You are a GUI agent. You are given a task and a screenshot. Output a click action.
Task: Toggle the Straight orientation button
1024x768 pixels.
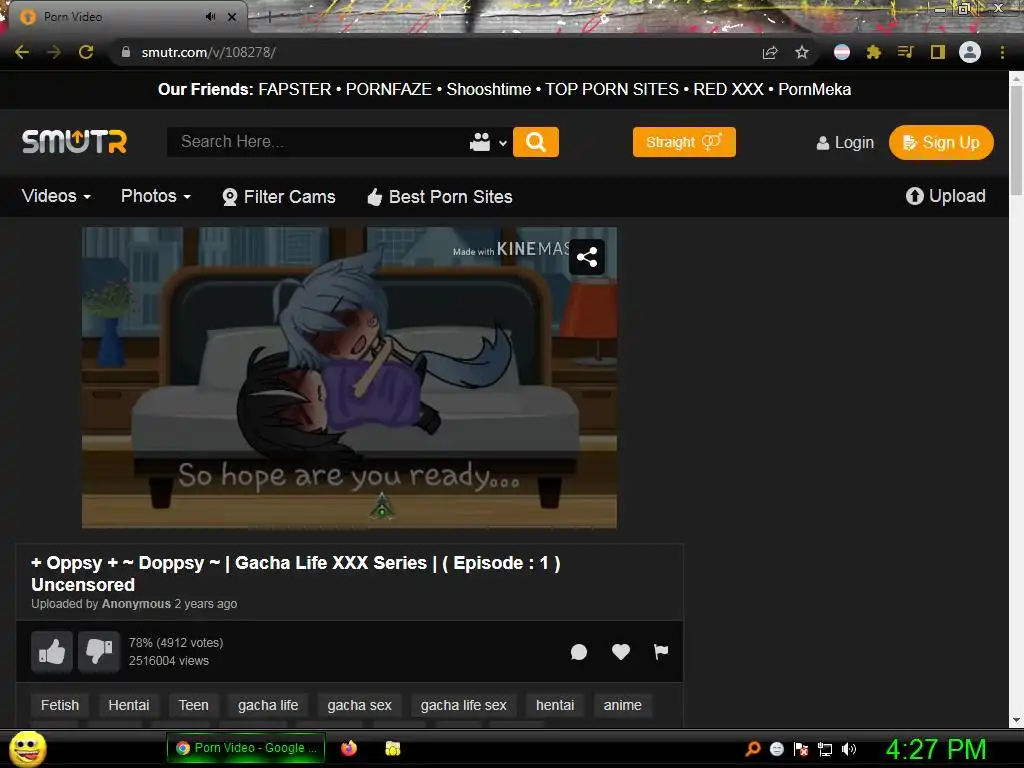pyautogui.click(x=684, y=142)
